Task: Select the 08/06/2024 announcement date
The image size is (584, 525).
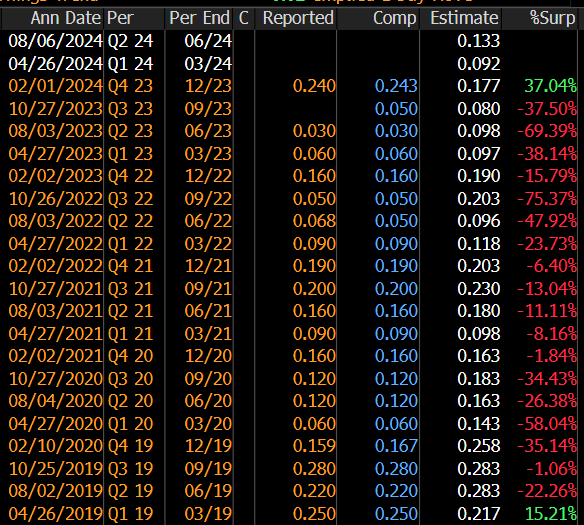Action: coord(55,41)
